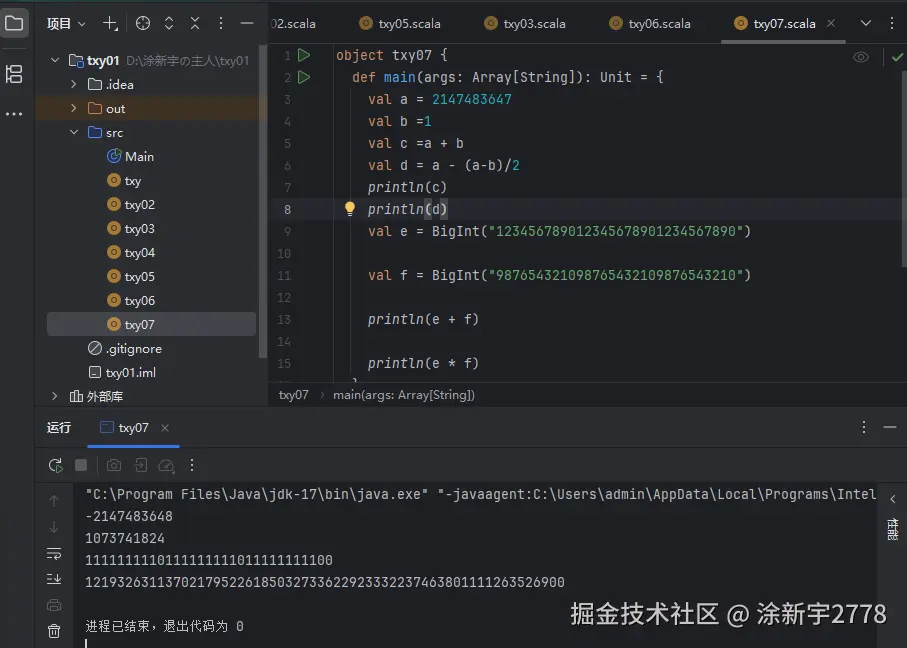Switch to the txy03.scala tab
Viewport: 907px width, 648px height.
525,24
